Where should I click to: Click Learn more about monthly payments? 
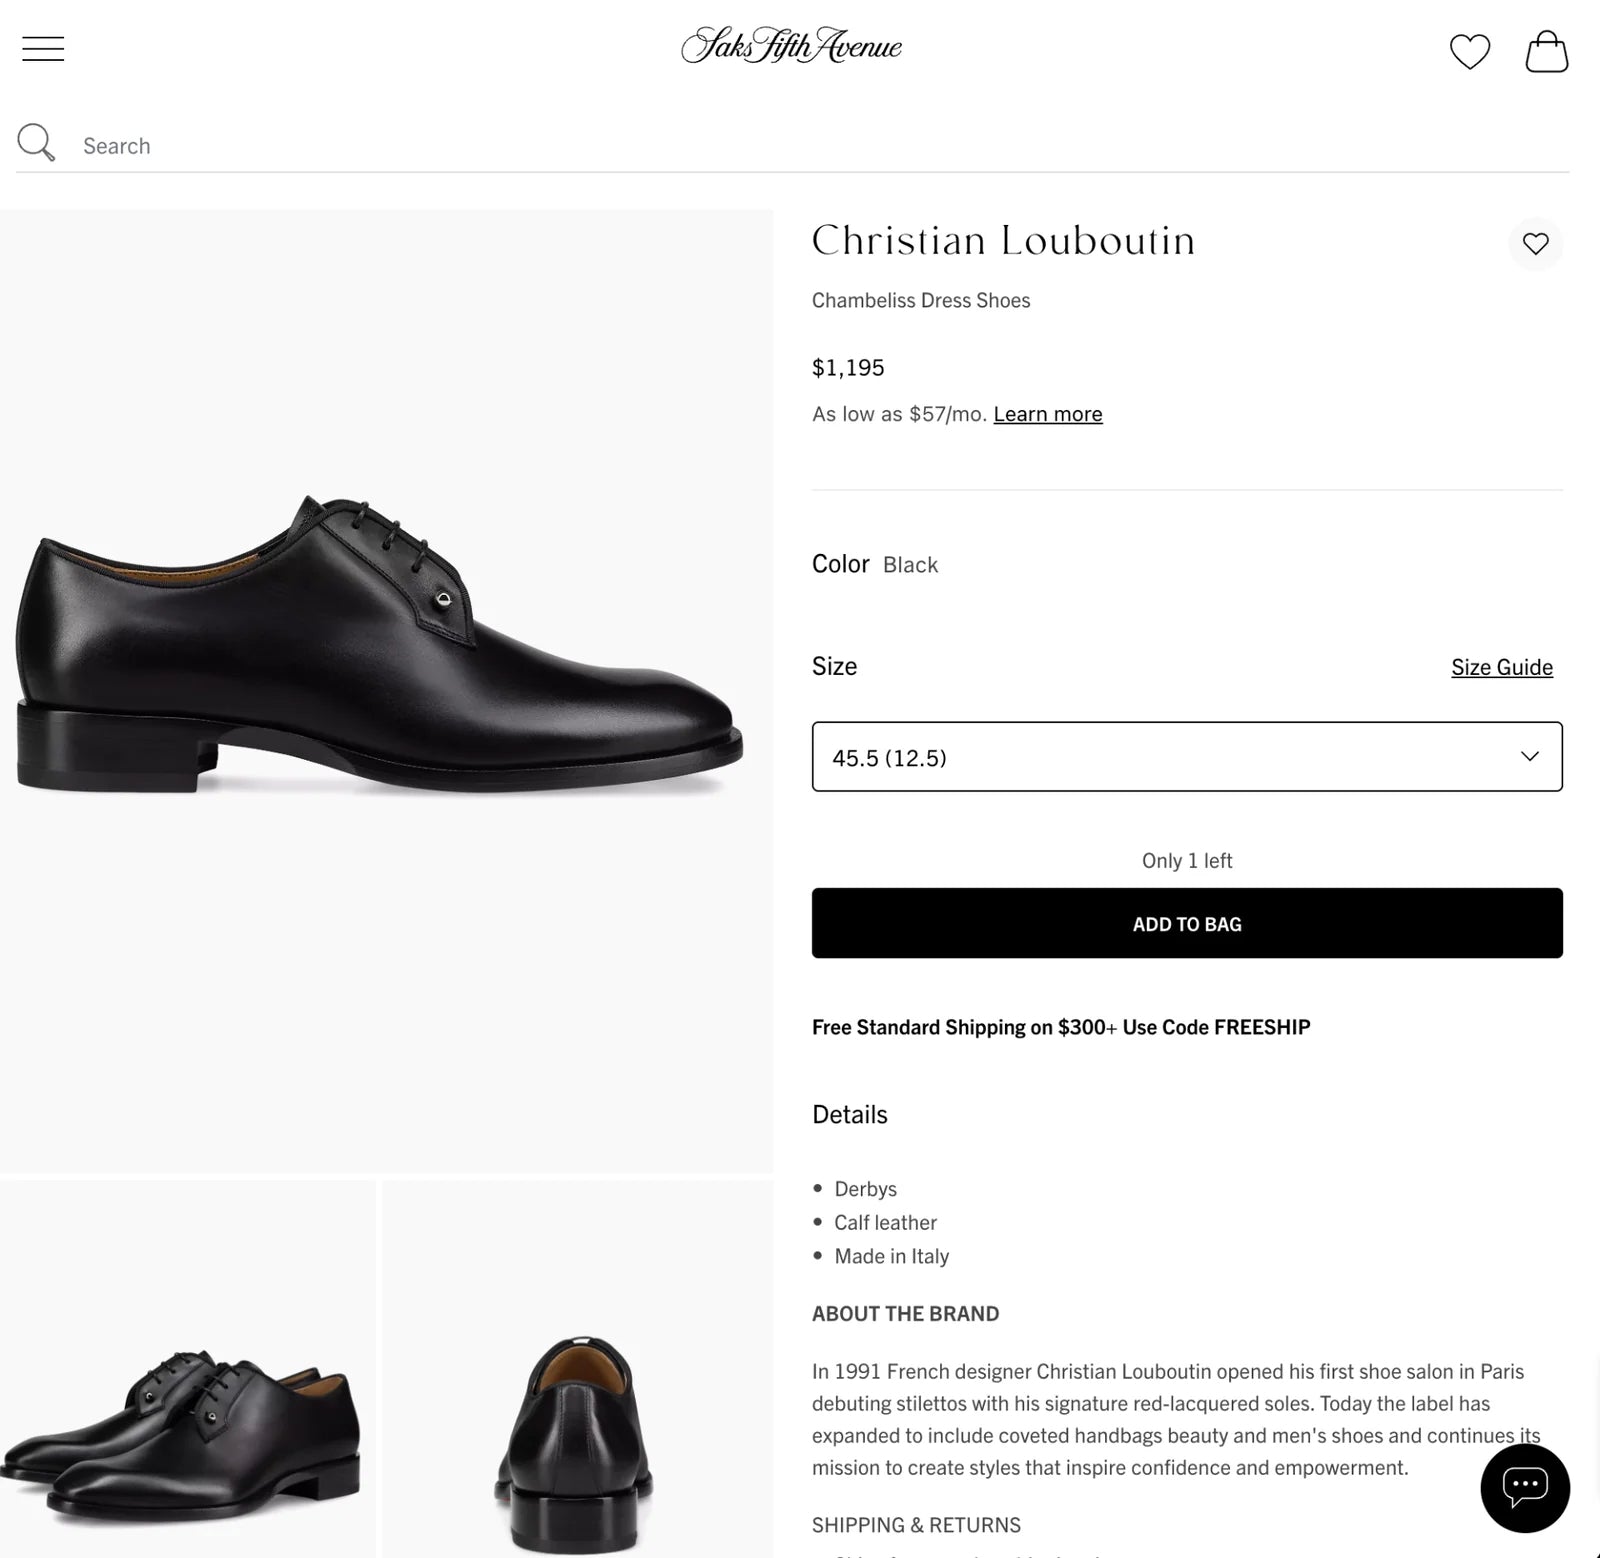coord(1047,413)
